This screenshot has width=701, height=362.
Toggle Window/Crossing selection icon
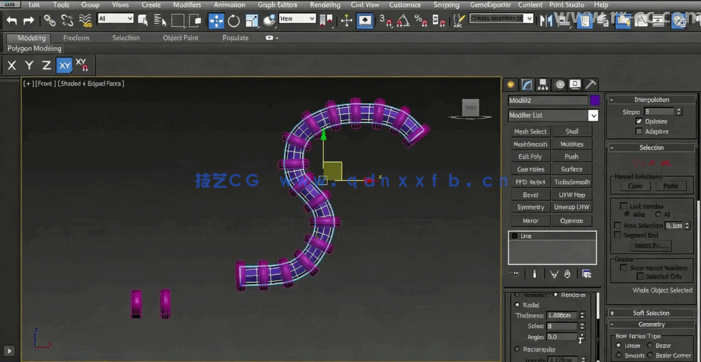[195, 21]
